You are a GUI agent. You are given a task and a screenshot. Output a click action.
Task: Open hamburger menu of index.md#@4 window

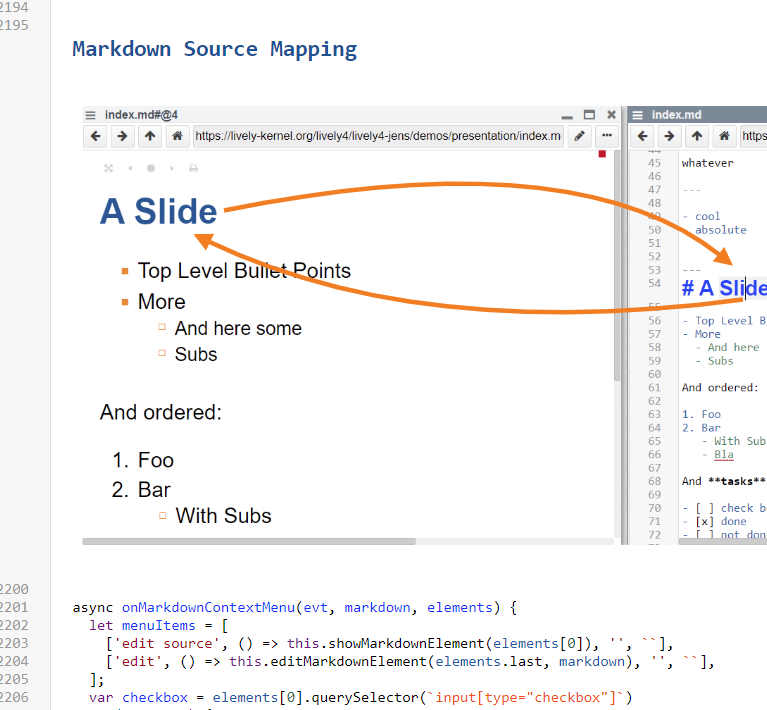pyautogui.click(x=91, y=115)
